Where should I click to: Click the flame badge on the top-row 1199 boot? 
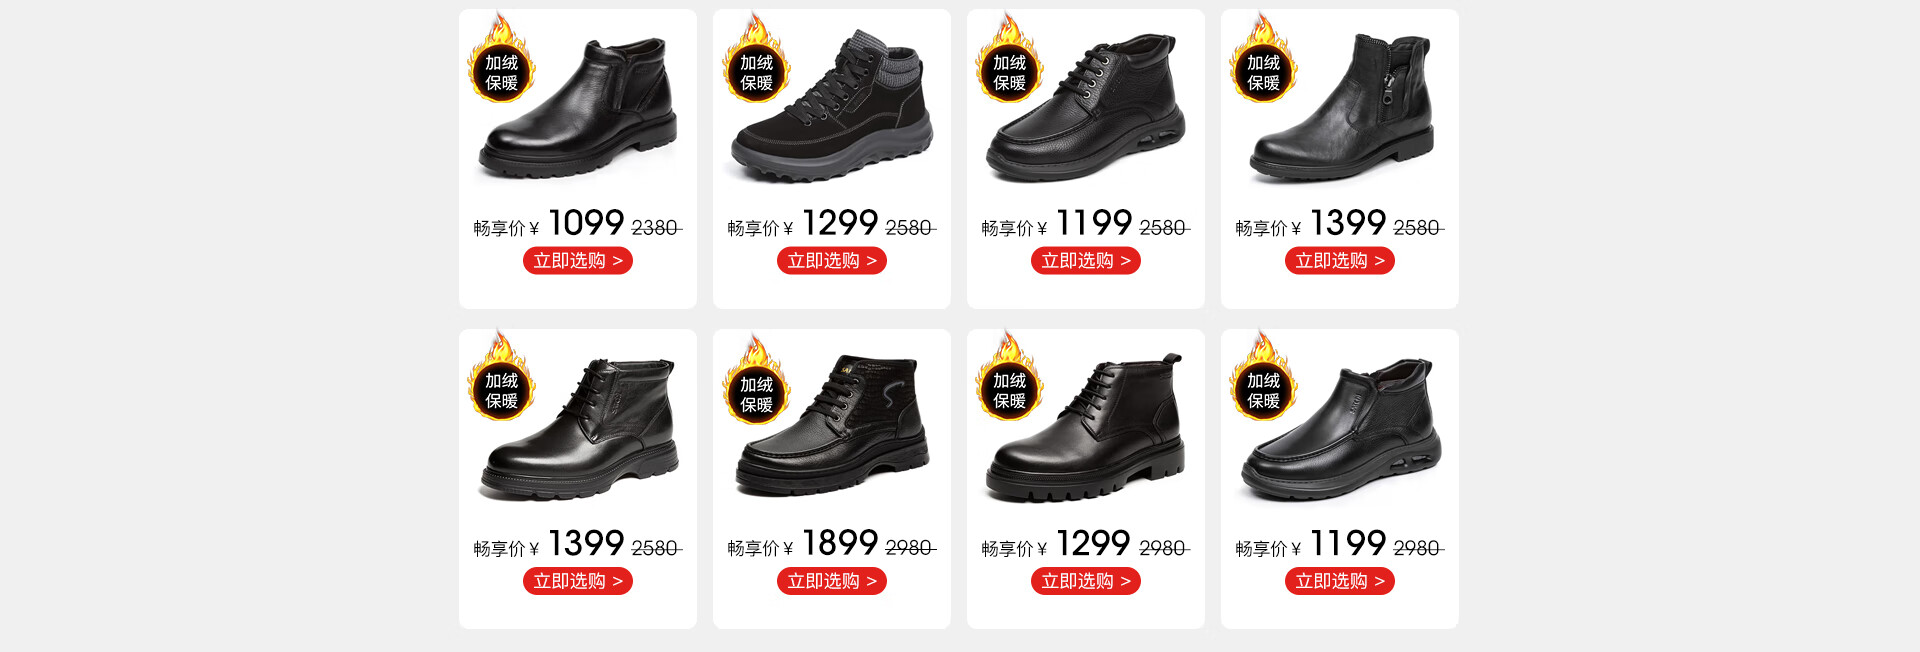tap(1009, 60)
